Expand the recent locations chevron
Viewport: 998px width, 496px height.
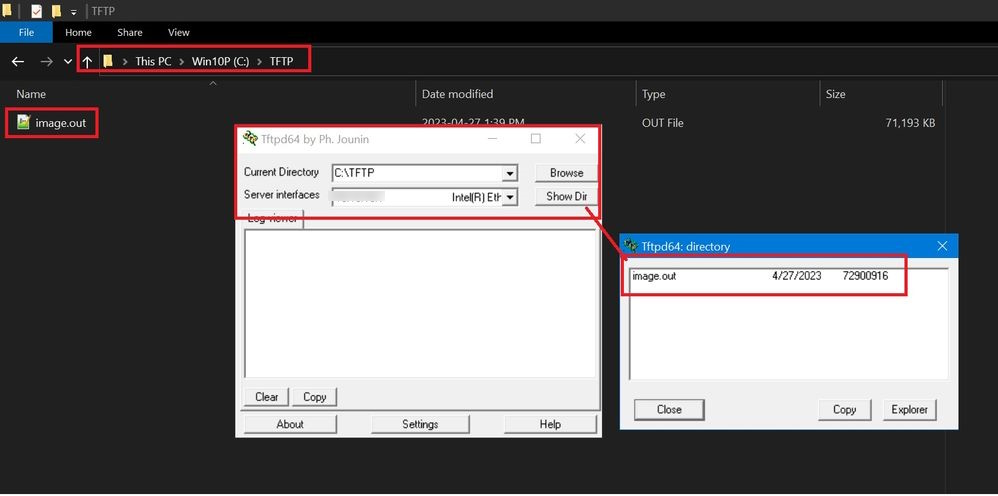(67, 62)
